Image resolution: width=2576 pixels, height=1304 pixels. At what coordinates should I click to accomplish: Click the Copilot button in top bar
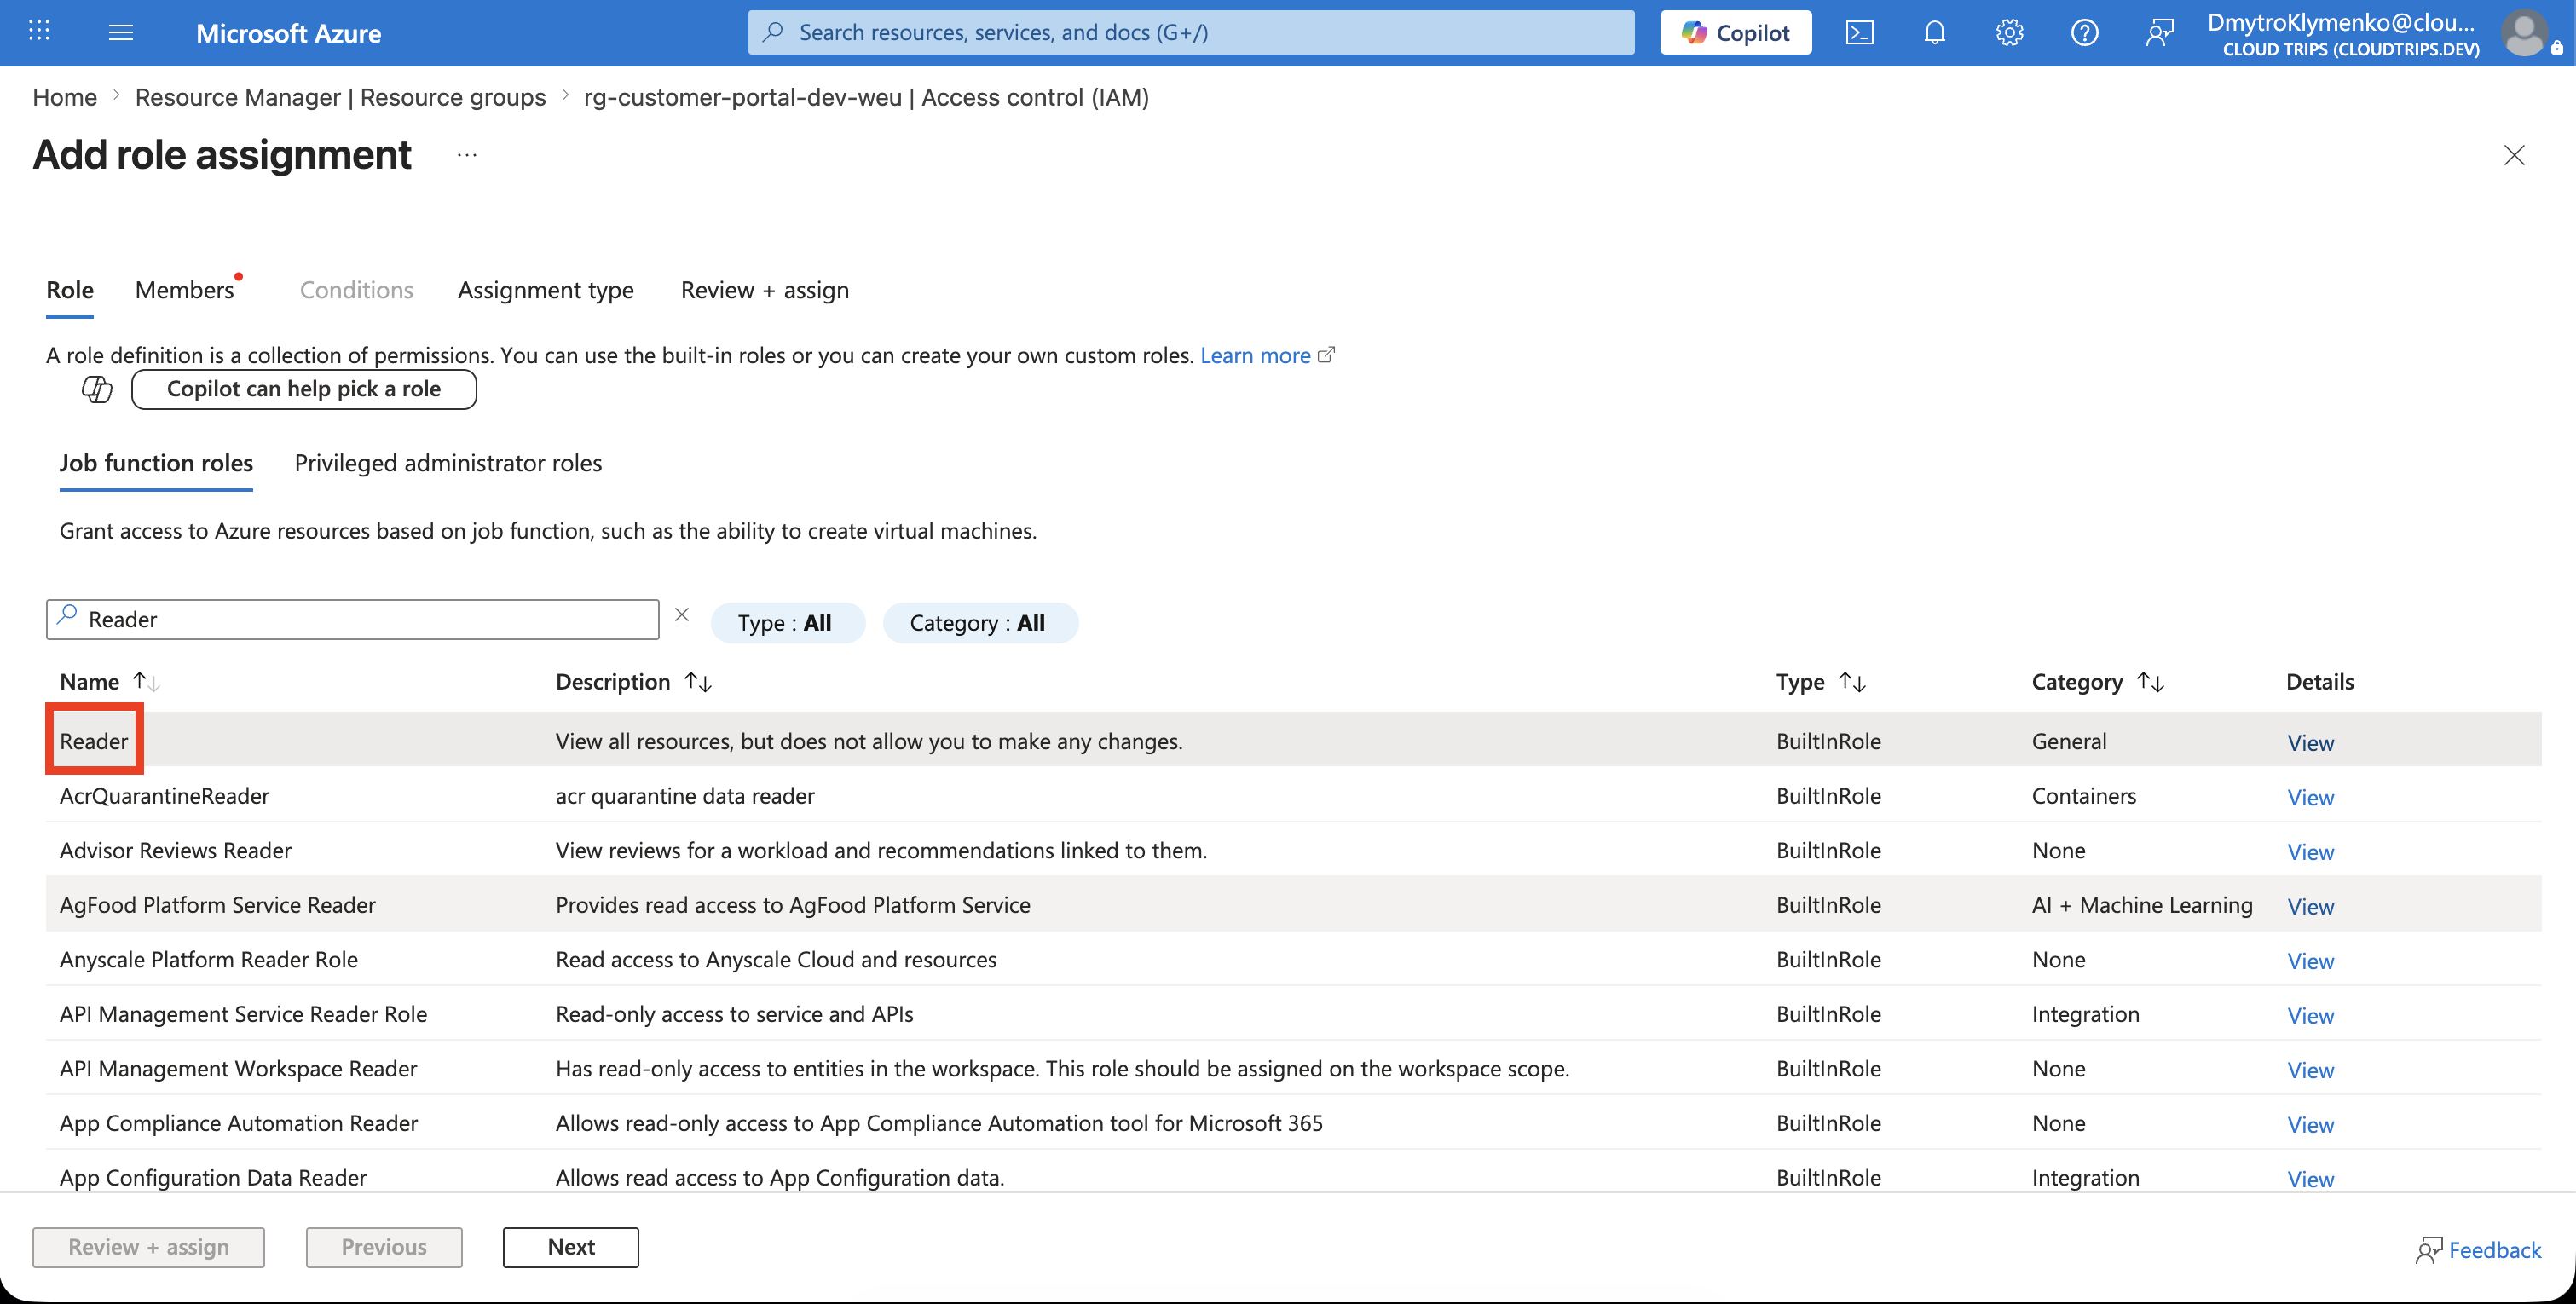coord(1735,32)
